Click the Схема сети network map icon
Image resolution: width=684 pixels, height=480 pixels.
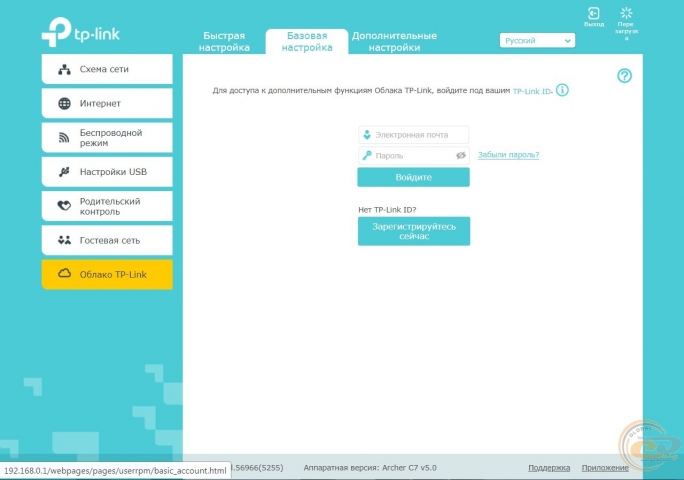(x=65, y=69)
